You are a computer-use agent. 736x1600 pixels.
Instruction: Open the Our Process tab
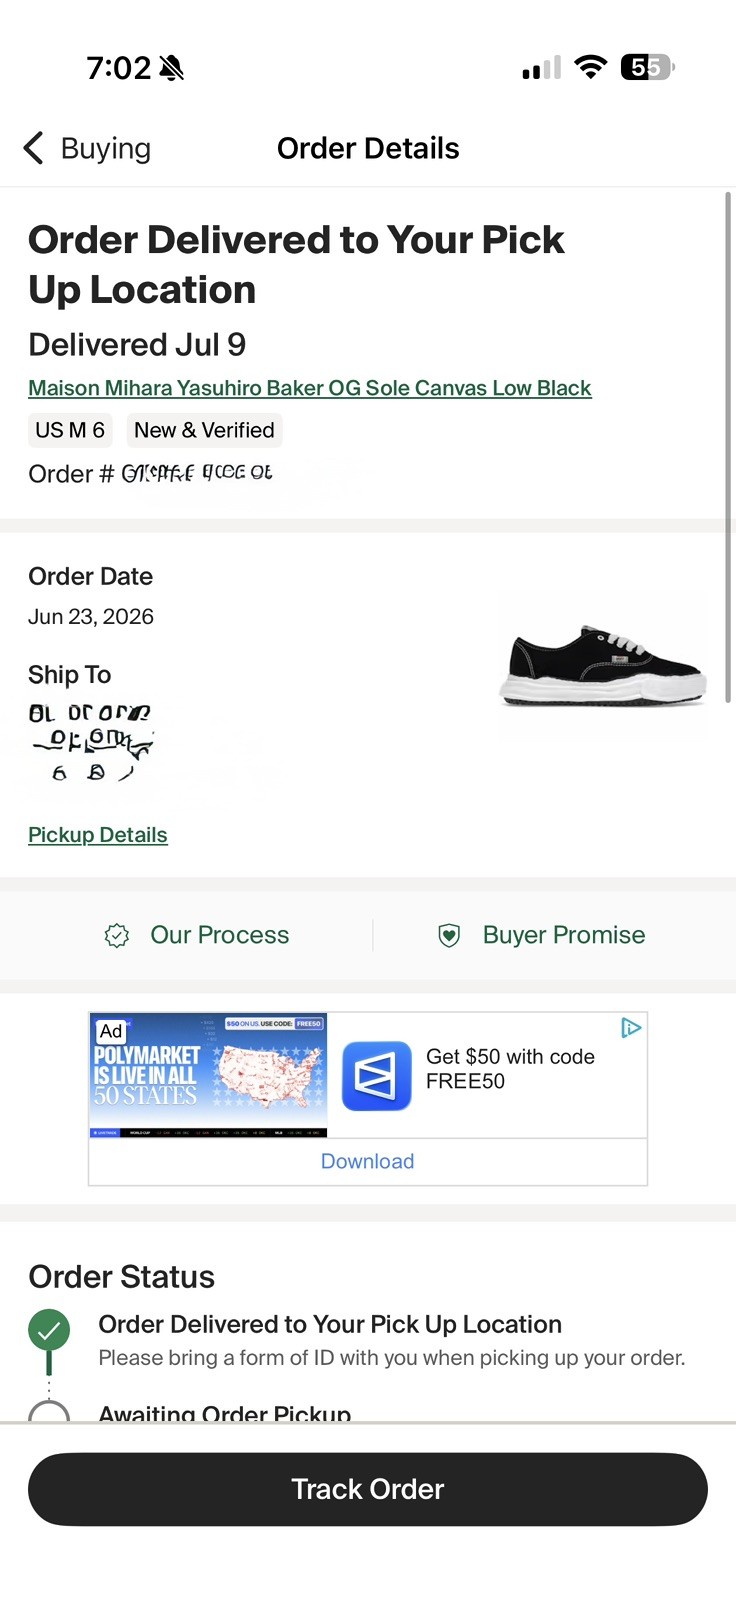coord(197,935)
